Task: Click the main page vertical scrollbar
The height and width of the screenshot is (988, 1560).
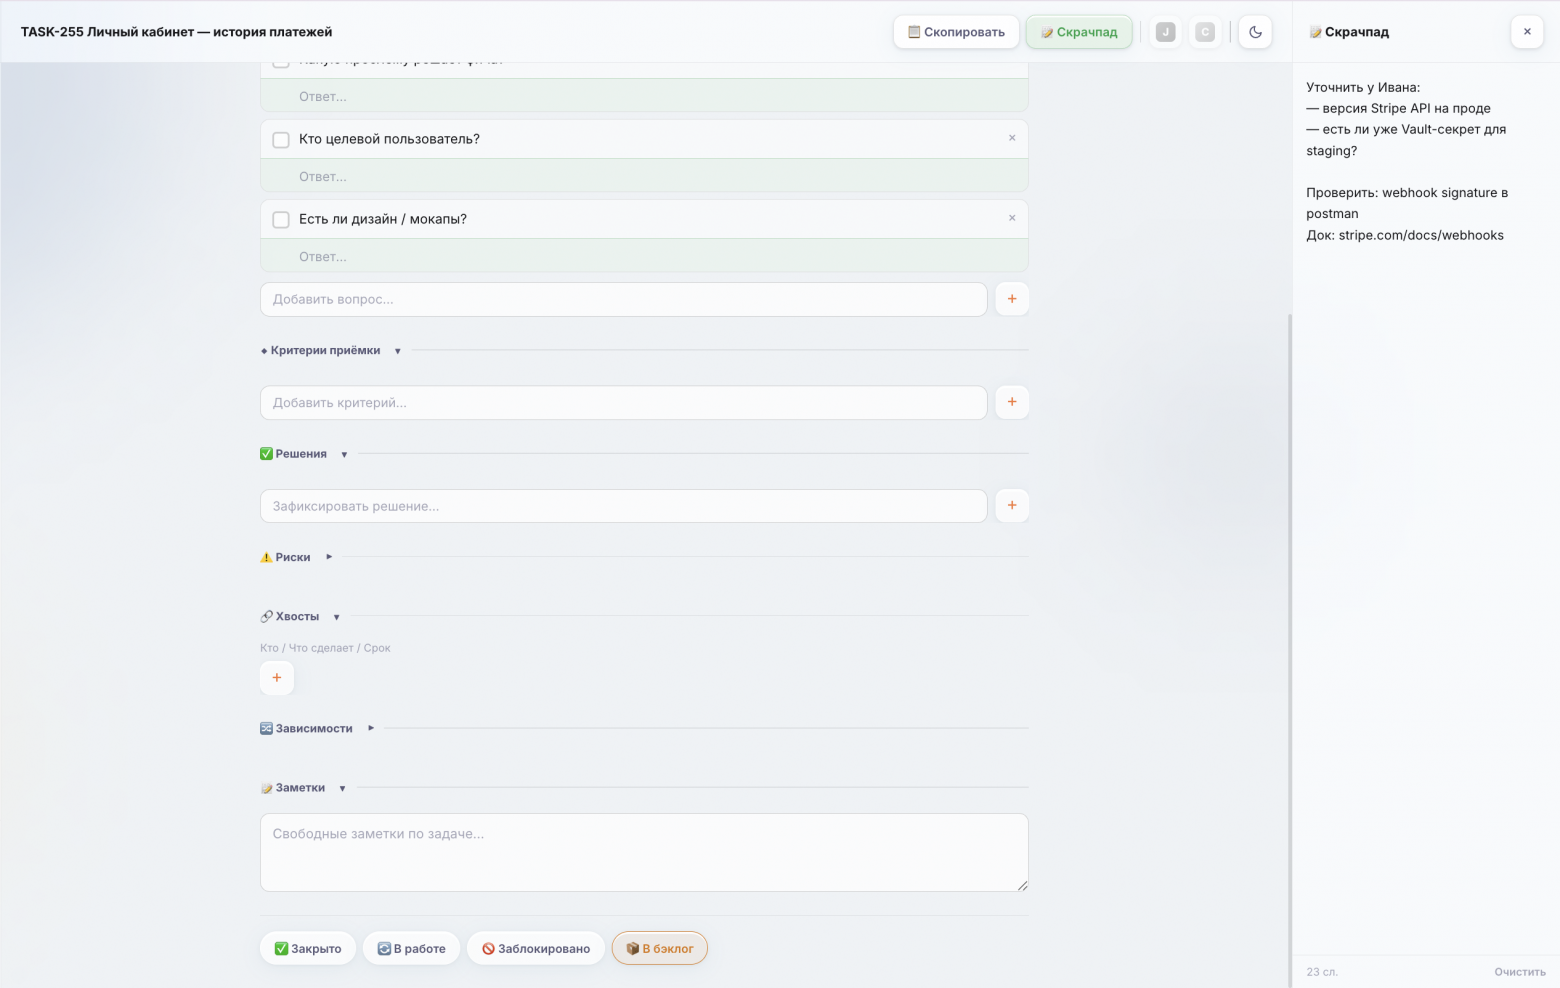Action: [x=1289, y=650]
